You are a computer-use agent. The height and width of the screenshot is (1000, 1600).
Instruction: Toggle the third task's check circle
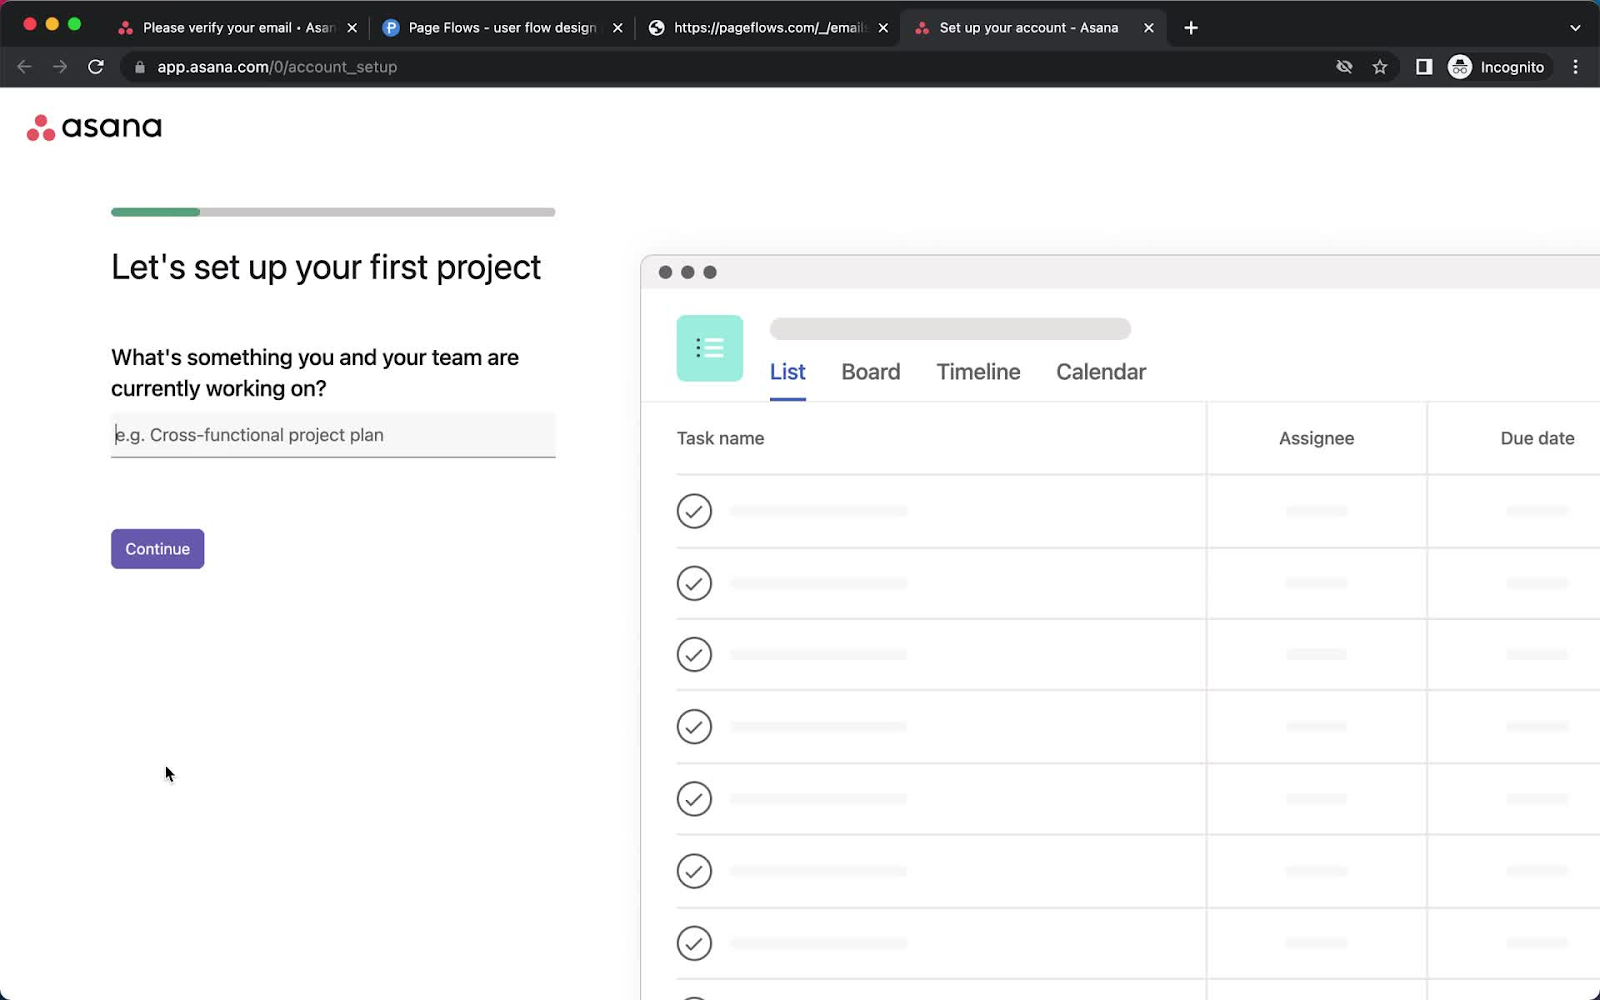point(694,655)
